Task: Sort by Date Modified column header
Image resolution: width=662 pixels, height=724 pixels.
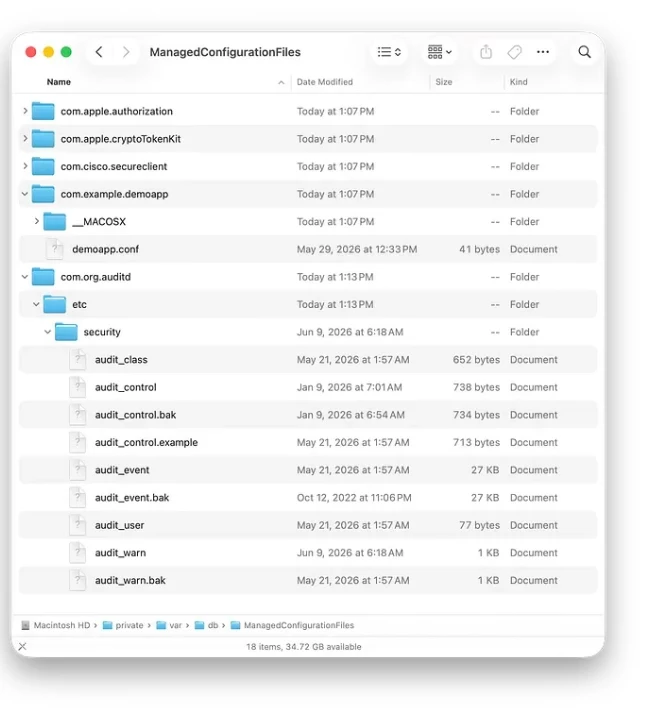Action: [x=325, y=82]
